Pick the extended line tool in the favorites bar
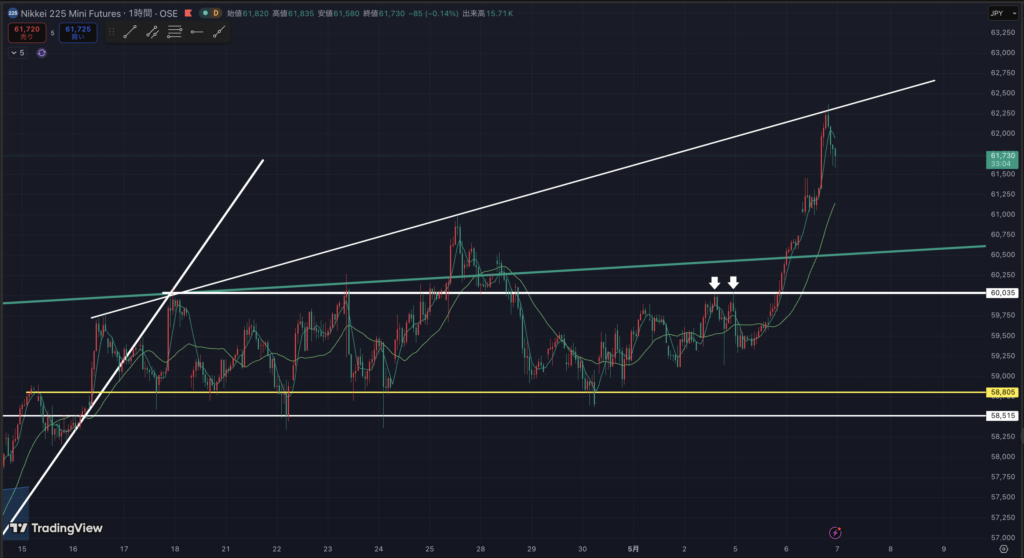Screen dimensions: 1024x558 tap(219, 31)
